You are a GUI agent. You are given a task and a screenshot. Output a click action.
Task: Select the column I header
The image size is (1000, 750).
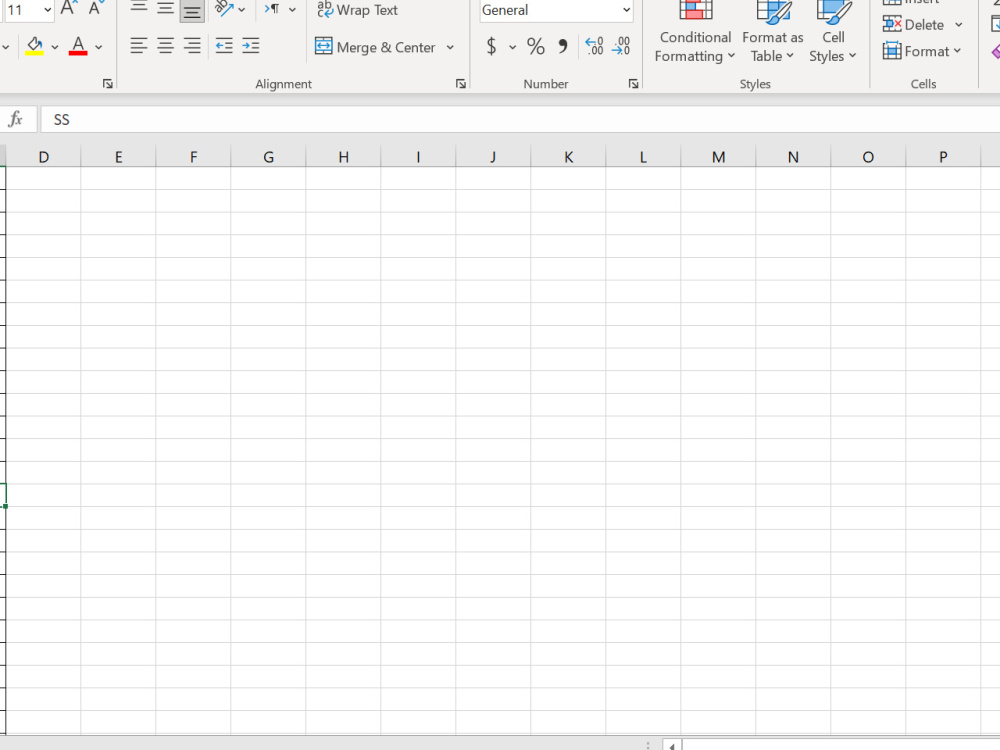point(418,157)
